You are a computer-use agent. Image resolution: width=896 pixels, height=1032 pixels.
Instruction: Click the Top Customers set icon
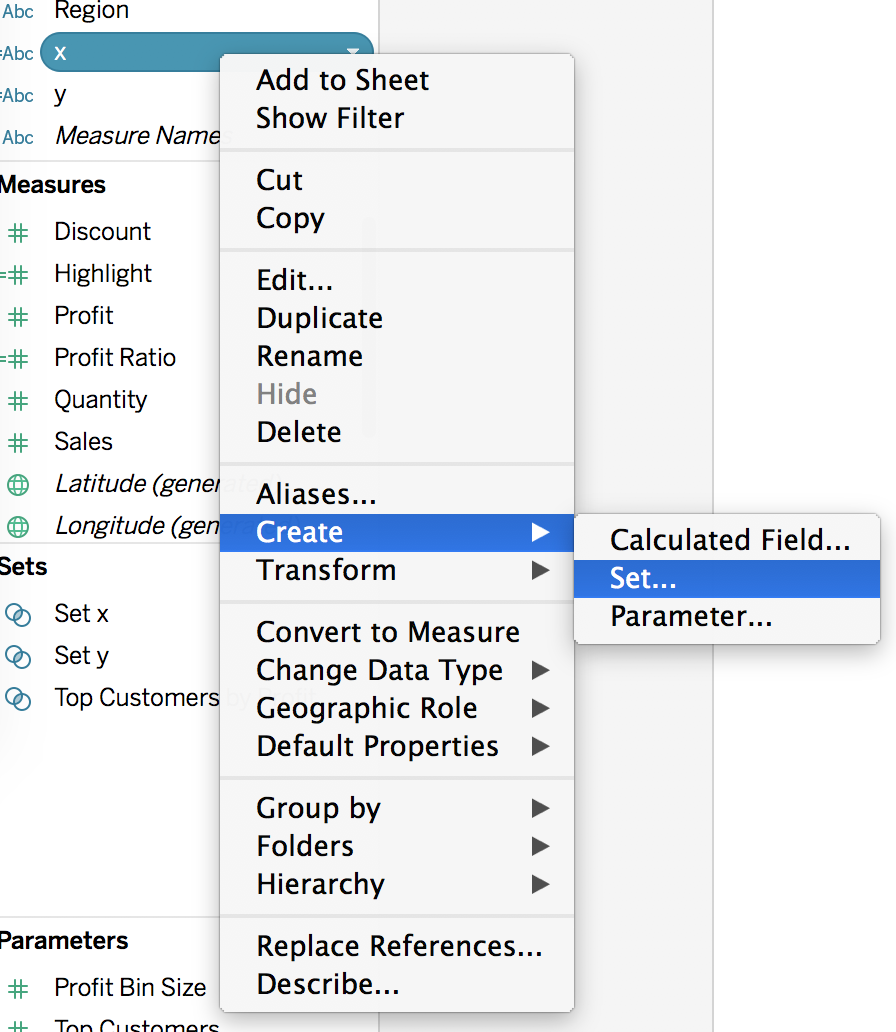pos(18,698)
